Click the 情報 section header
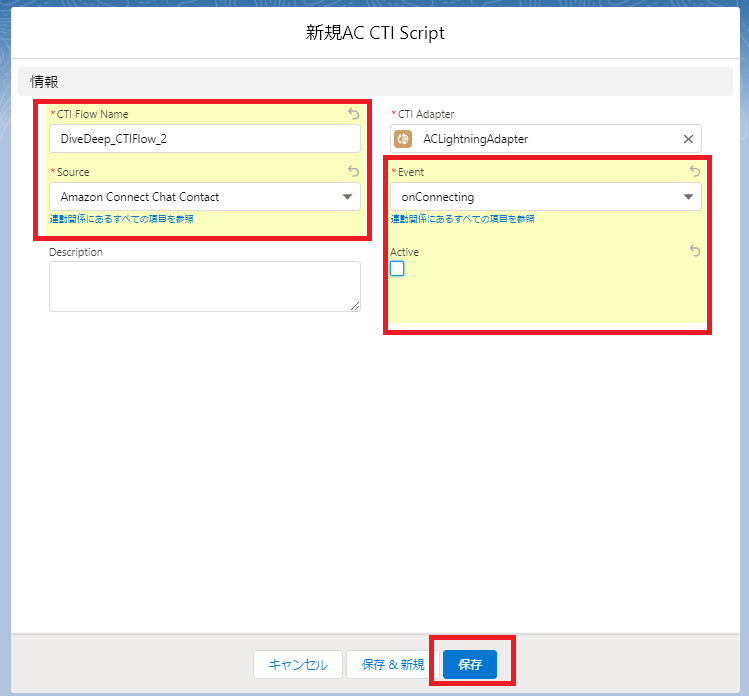 (375, 82)
